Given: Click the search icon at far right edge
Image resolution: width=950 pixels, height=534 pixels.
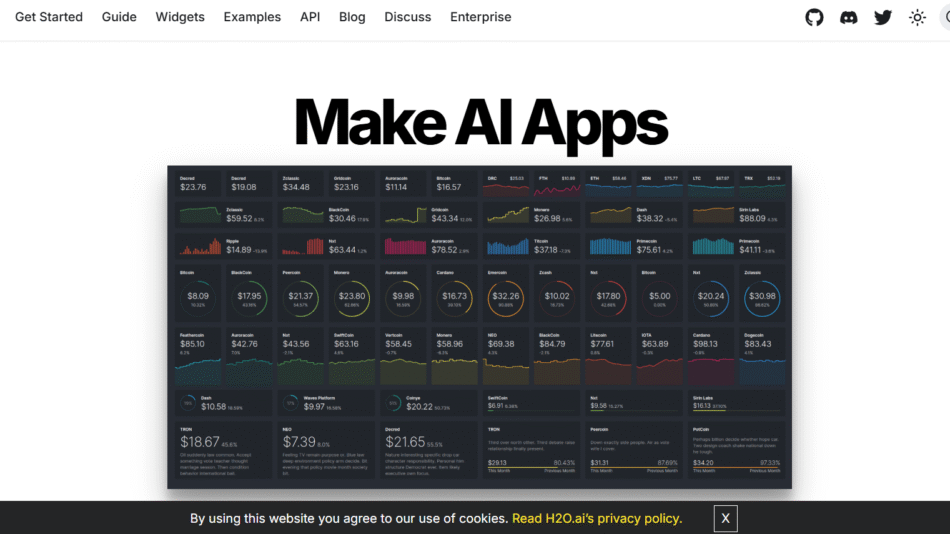Looking at the screenshot, I should 944,17.
